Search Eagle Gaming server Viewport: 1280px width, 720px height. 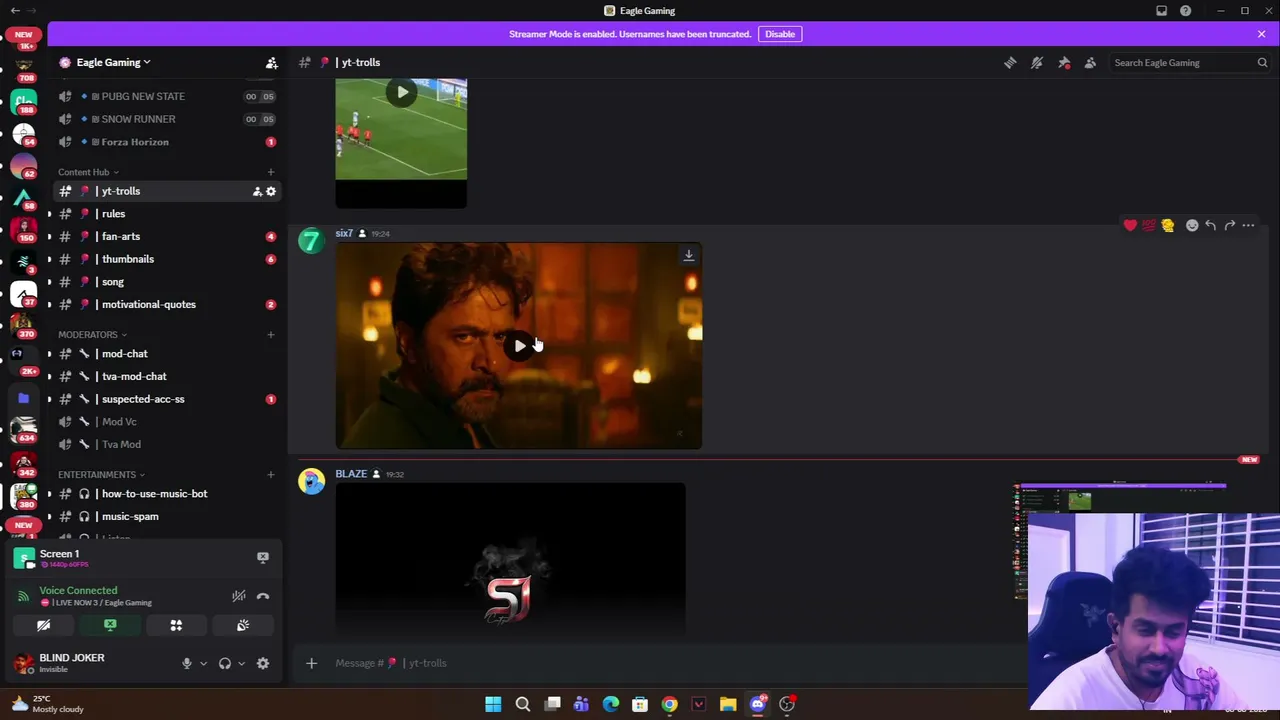(1190, 63)
